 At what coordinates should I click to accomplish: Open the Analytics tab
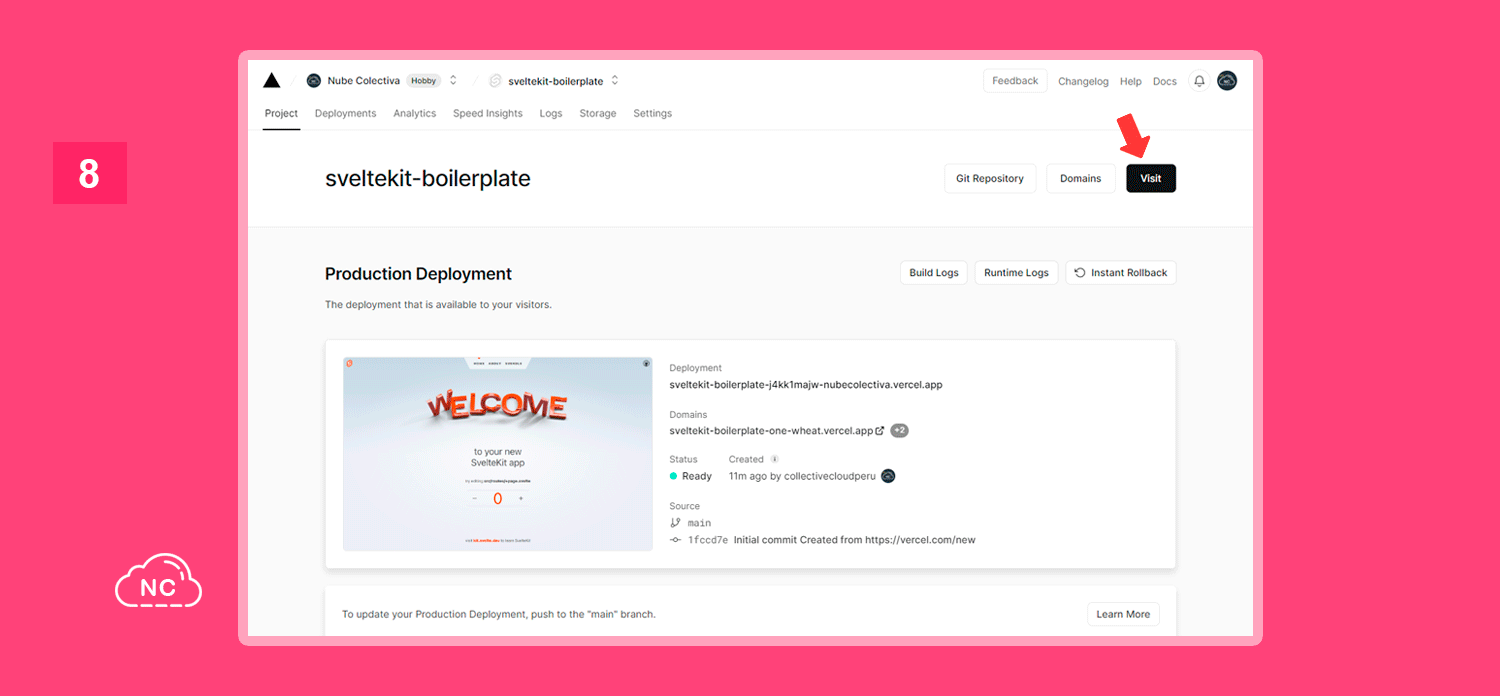(415, 114)
